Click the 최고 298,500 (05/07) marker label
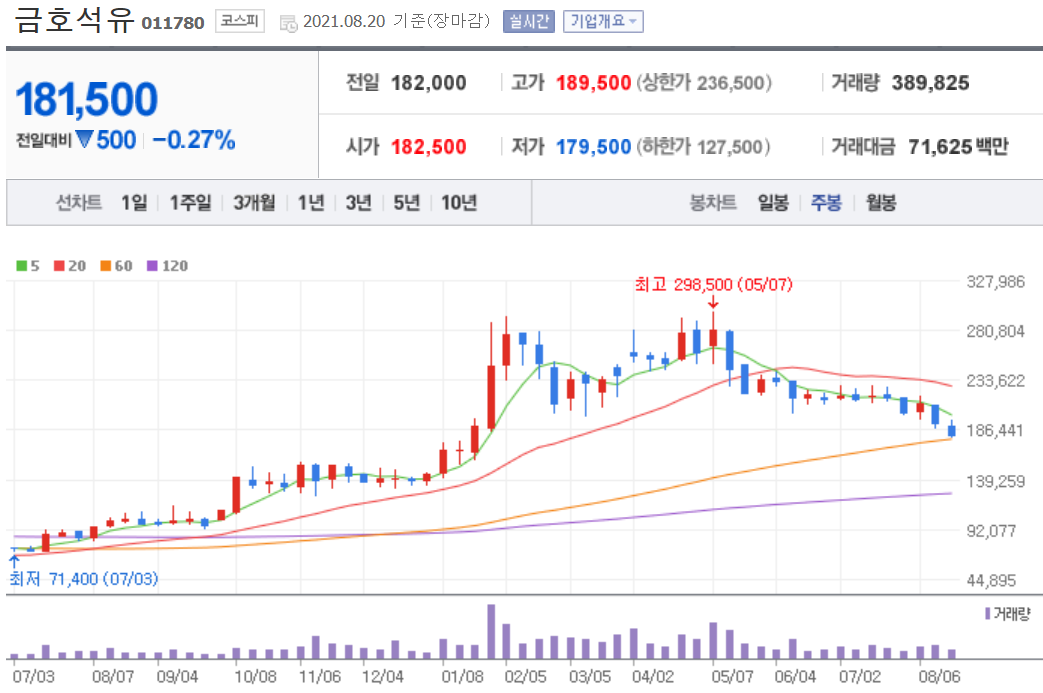 (713, 285)
